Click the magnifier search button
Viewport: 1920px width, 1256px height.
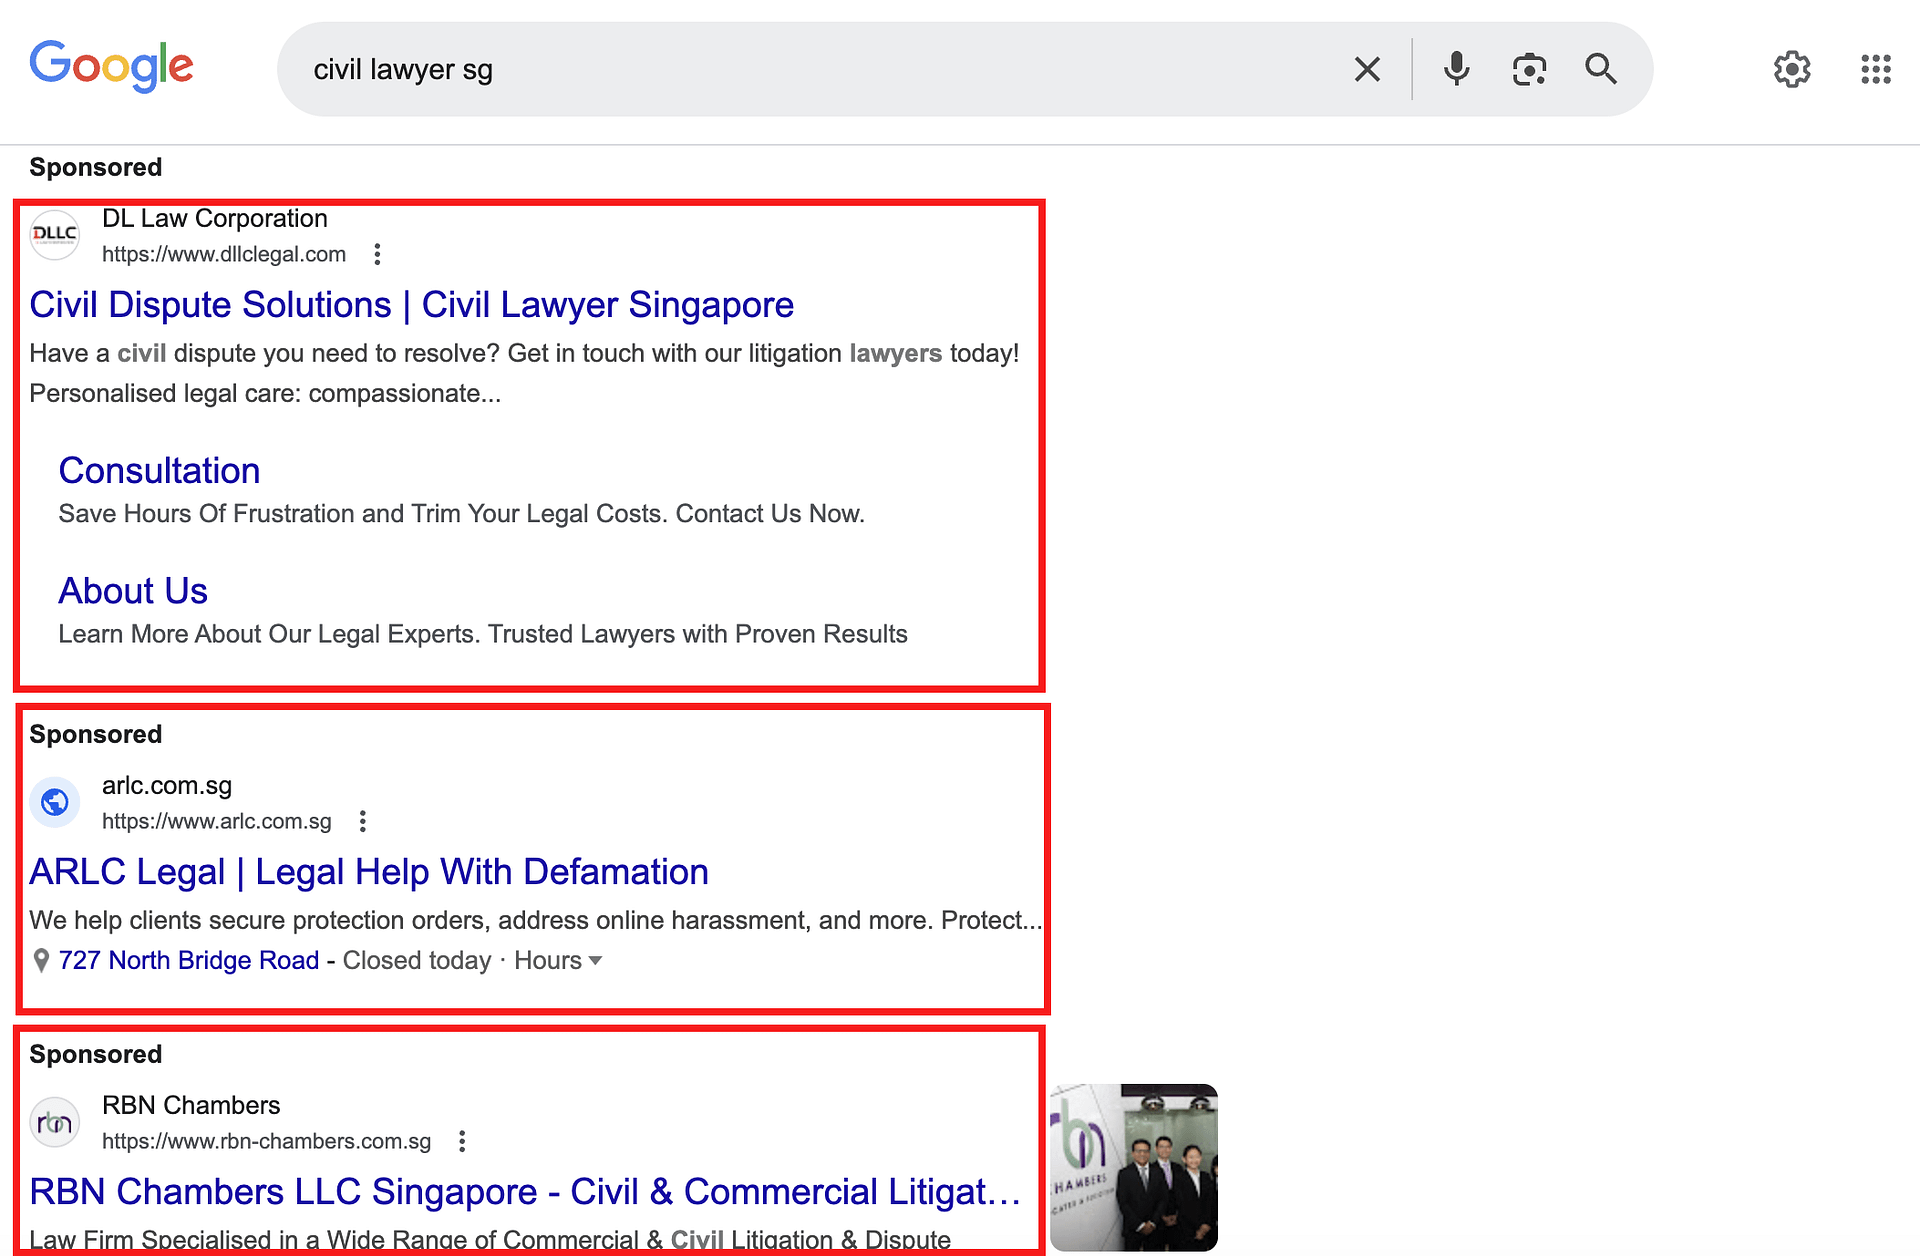(x=1600, y=69)
